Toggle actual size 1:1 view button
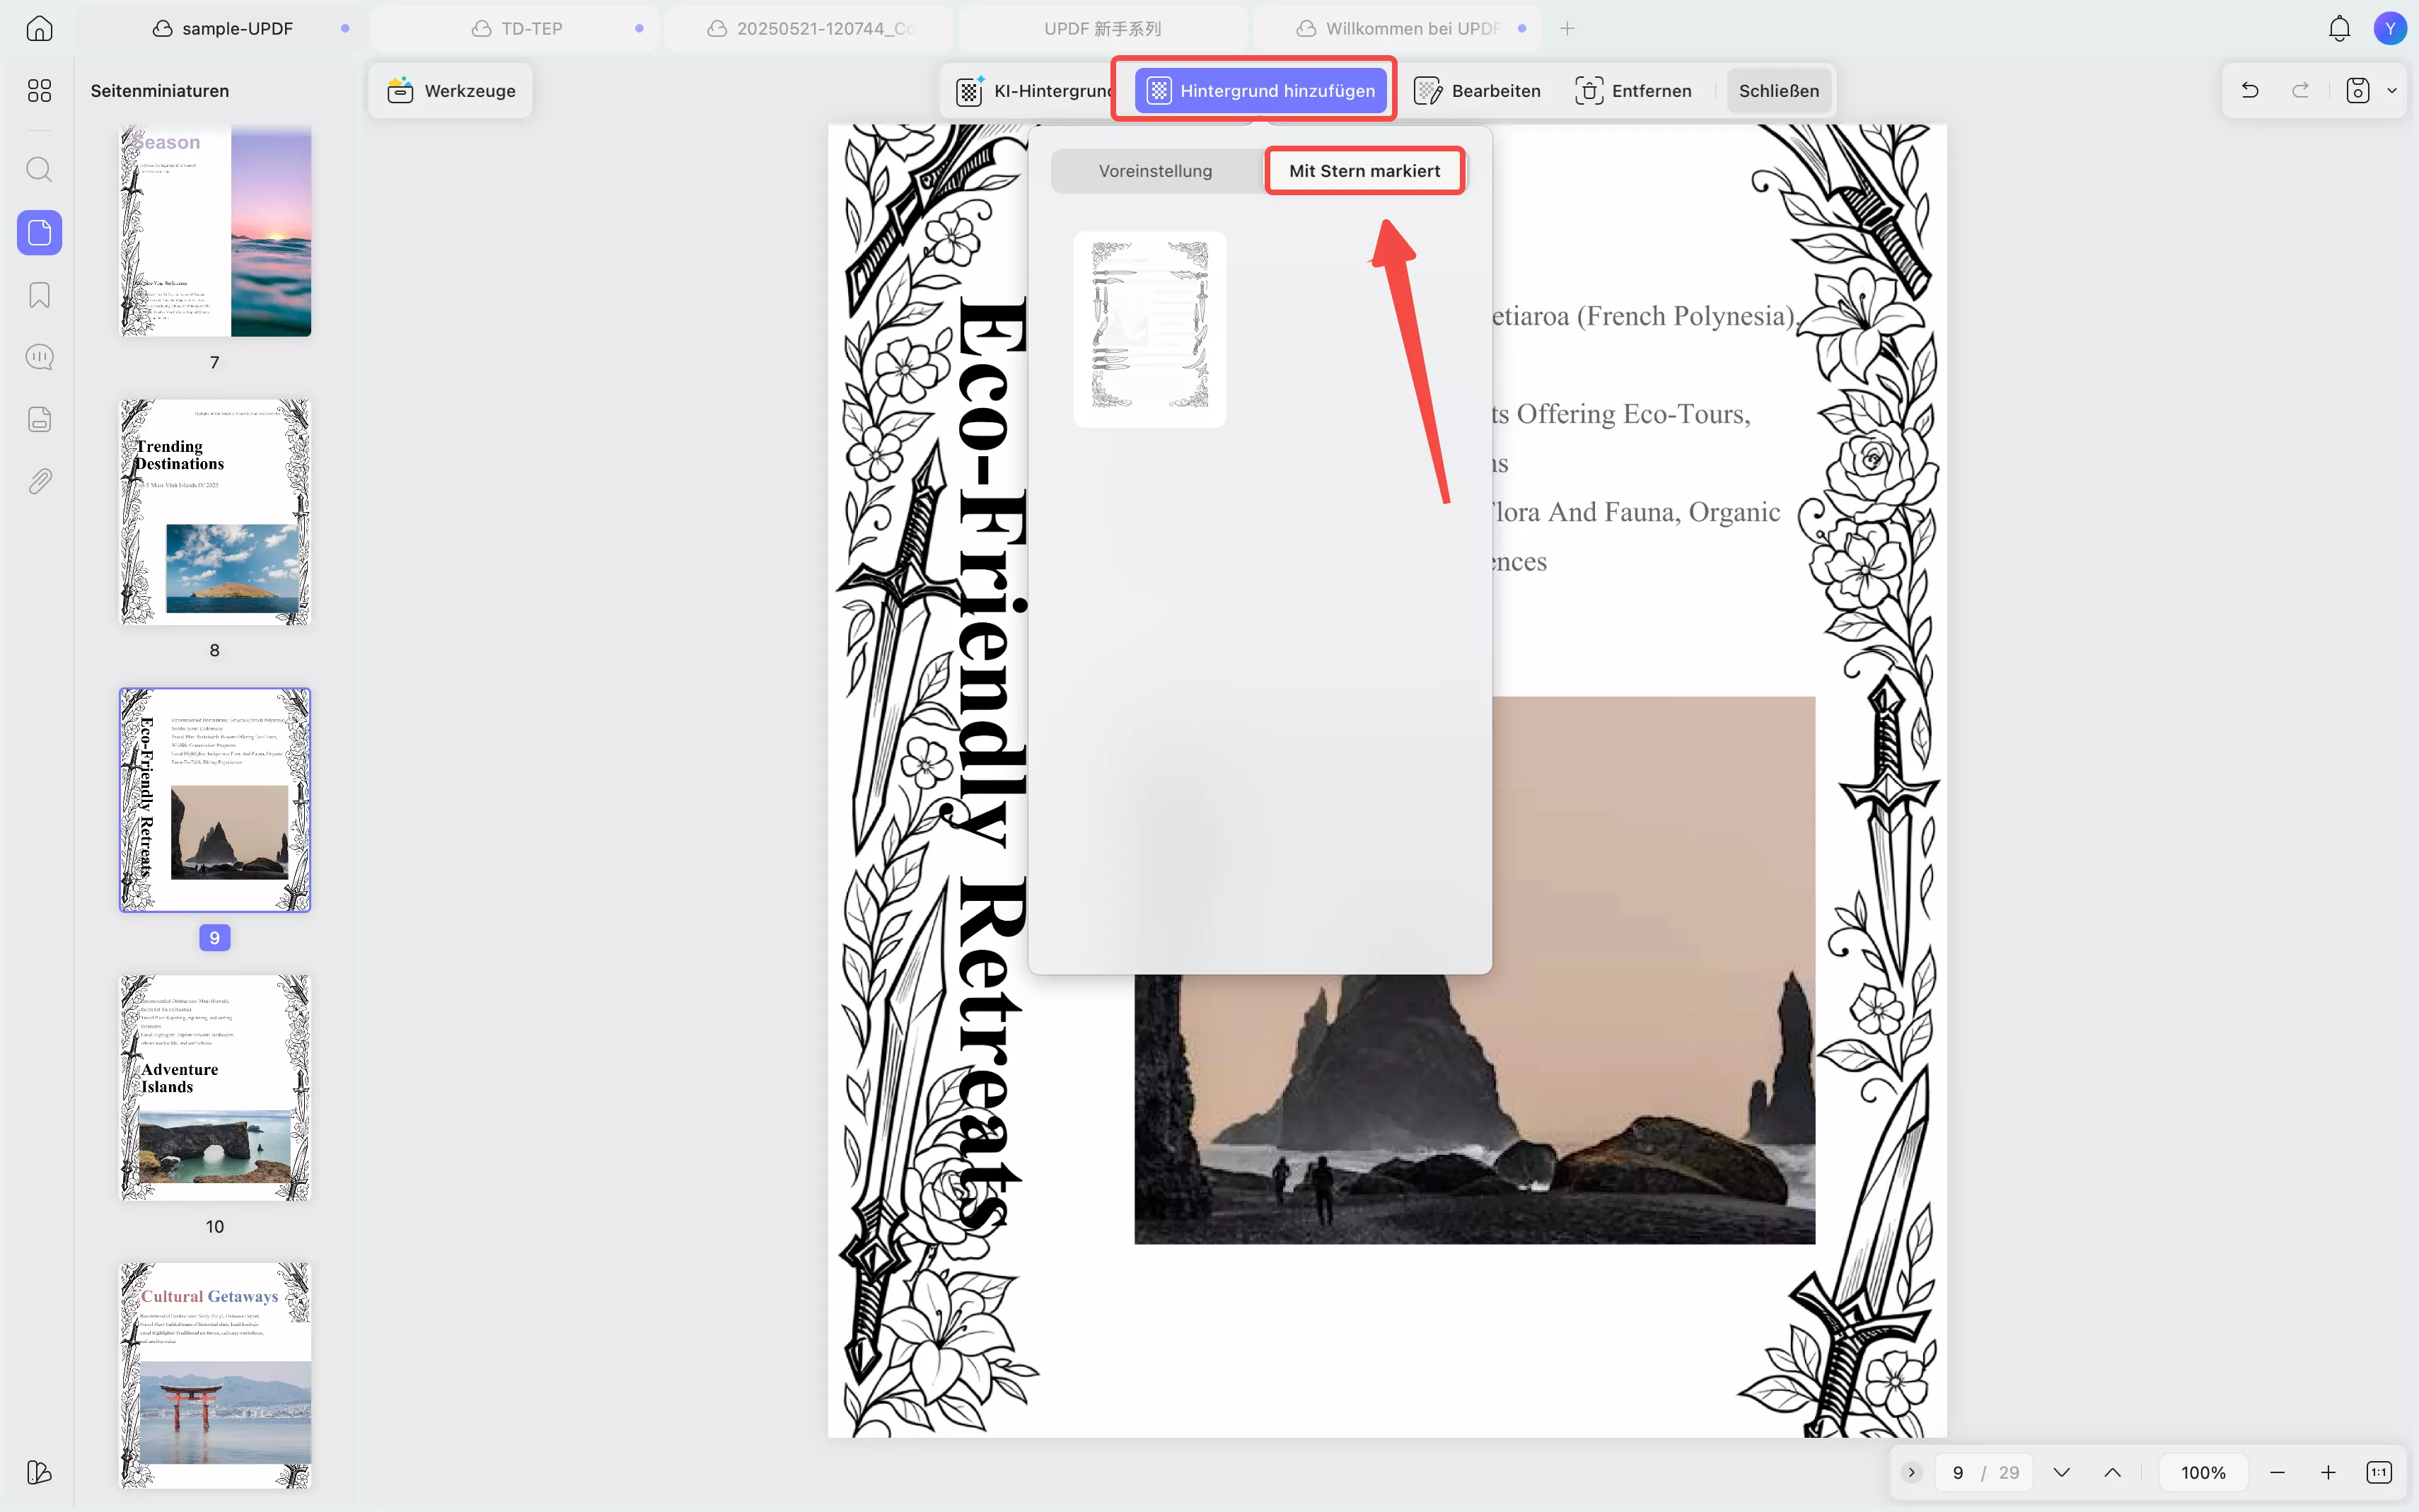 click(2379, 1472)
